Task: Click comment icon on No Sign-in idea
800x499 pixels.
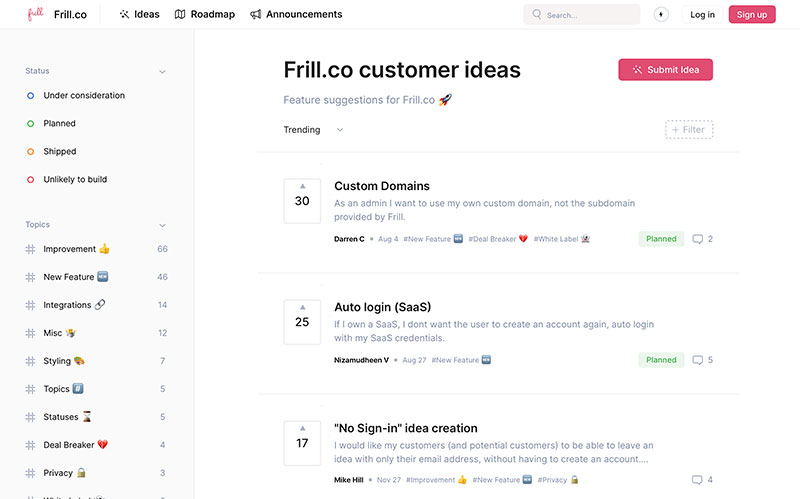Action: (697, 480)
